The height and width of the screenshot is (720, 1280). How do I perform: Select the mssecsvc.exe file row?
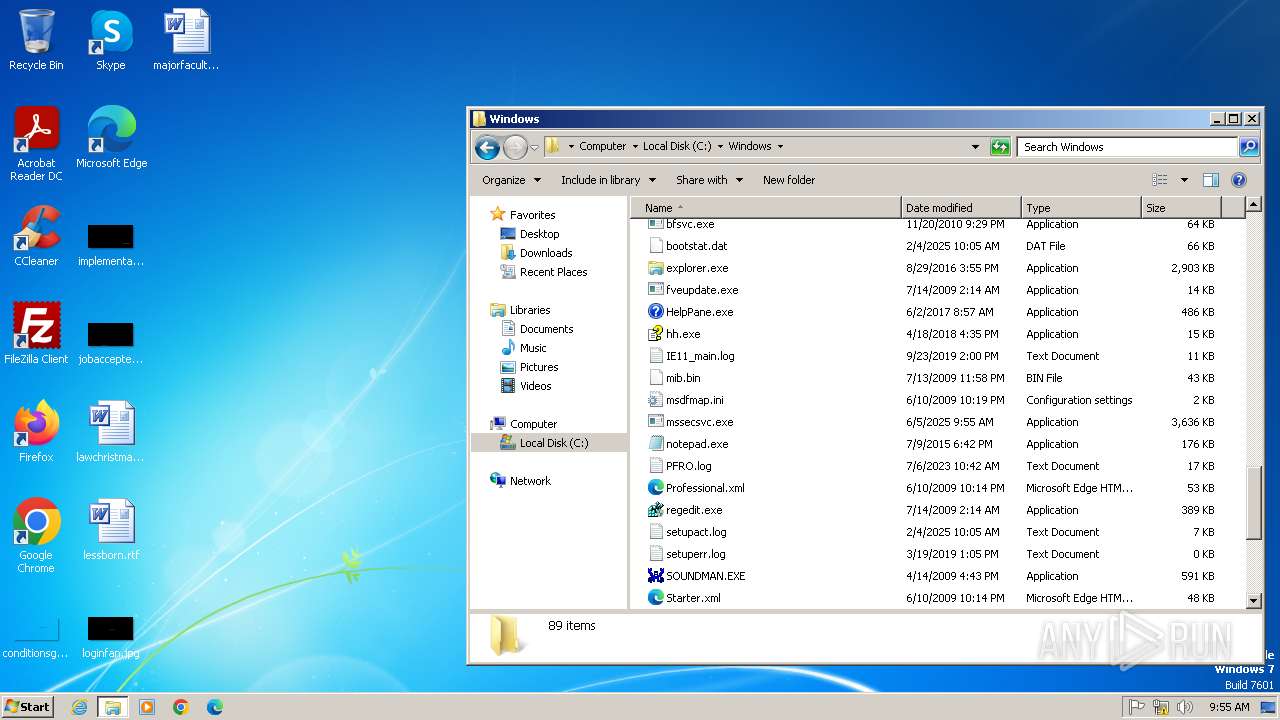938,422
